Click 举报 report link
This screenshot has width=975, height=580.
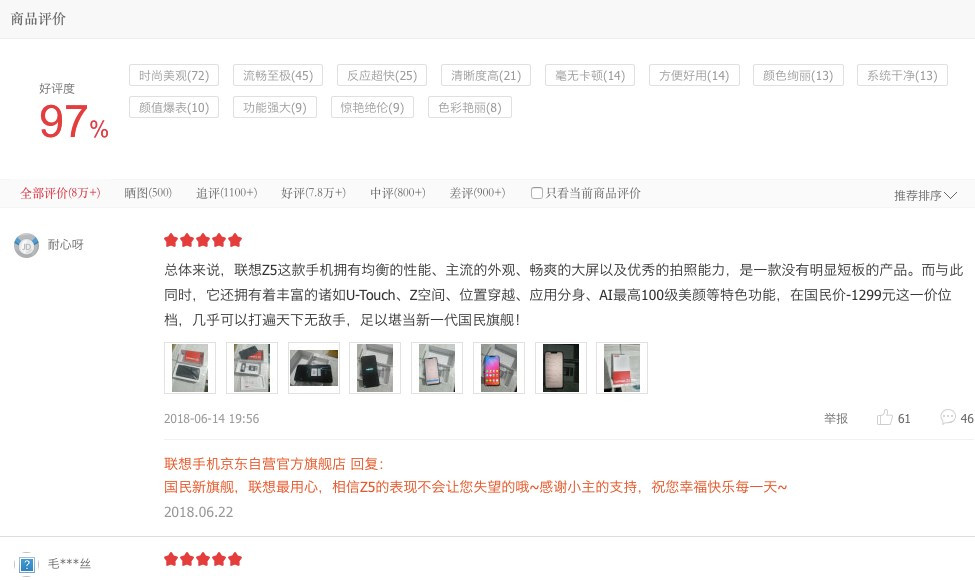point(836,418)
